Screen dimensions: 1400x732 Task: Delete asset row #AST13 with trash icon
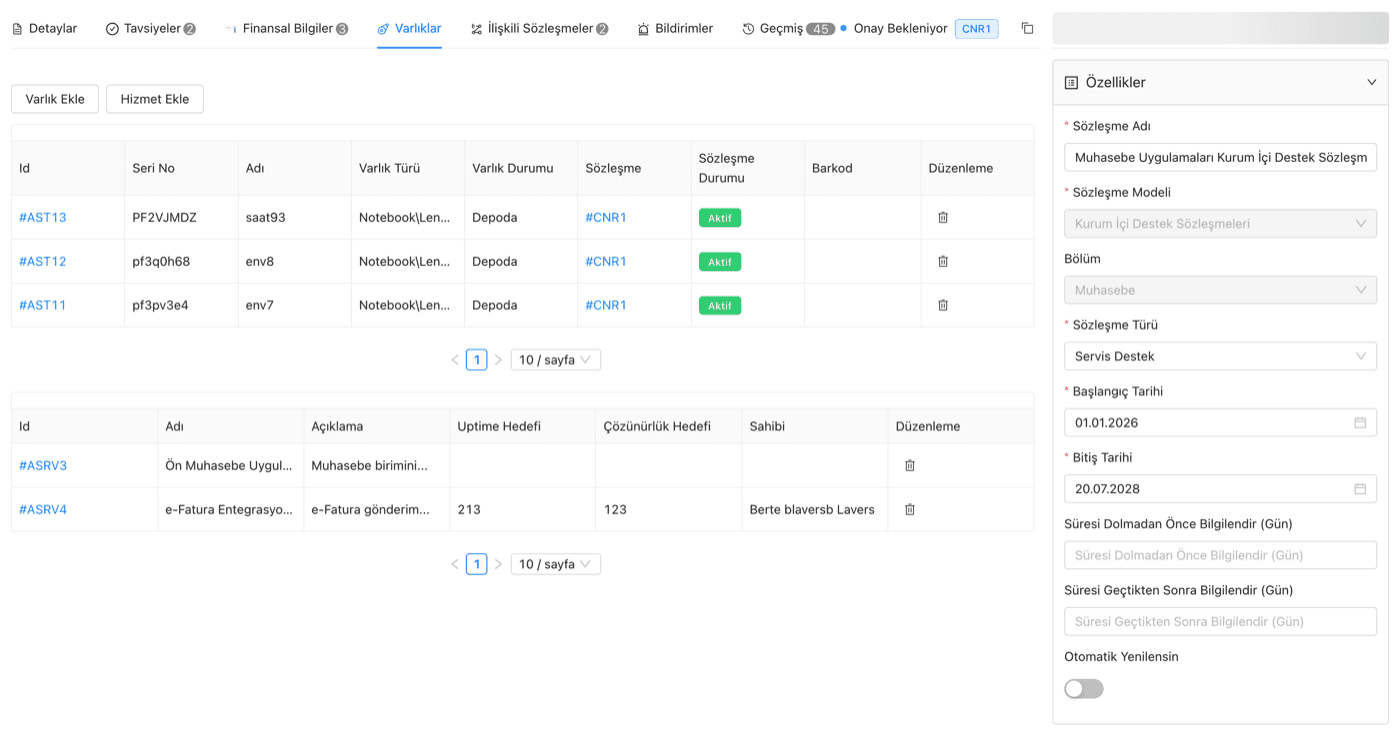(943, 217)
